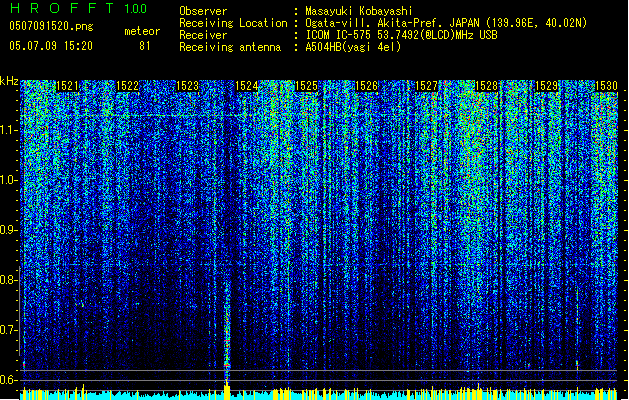
Task: Click the 1524 time marker
Action: 246,86
